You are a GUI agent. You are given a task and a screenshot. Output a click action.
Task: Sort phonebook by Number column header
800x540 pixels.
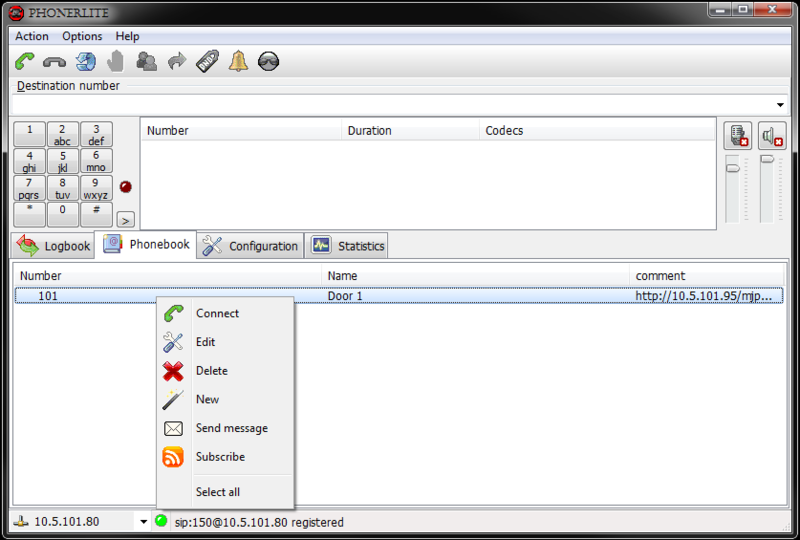[167, 276]
